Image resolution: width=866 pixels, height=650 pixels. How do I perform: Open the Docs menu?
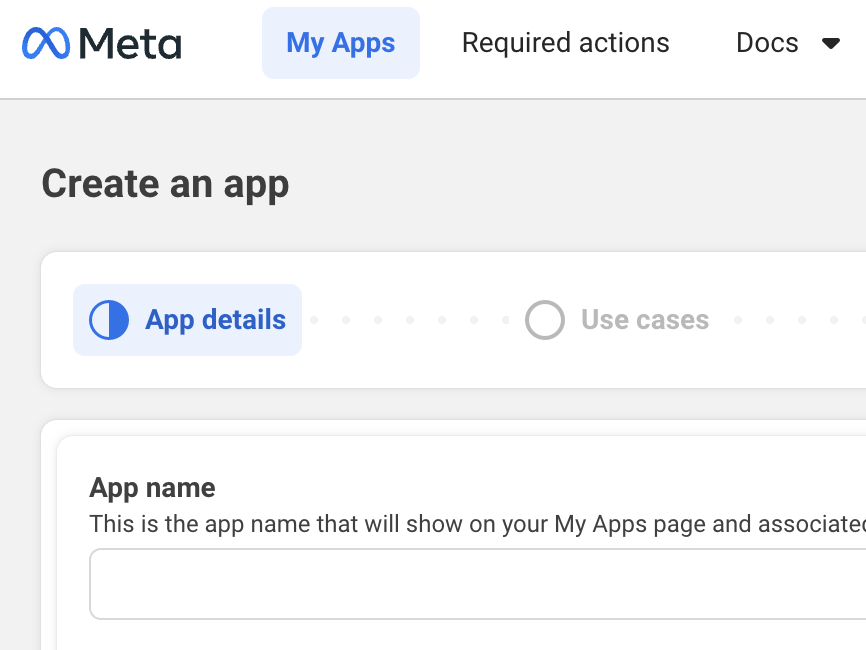pos(767,43)
